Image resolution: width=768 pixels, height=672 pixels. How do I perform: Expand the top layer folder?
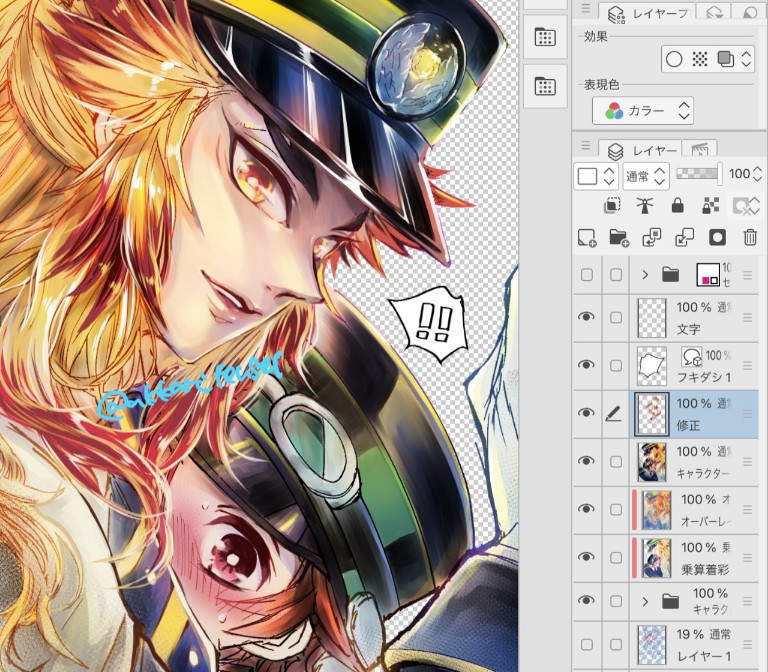(x=645, y=275)
